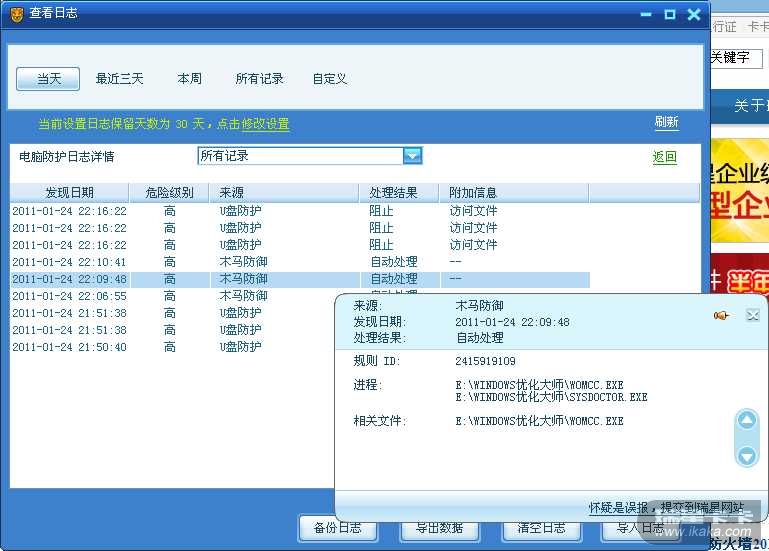The height and width of the screenshot is (551, 769).
Task: Click process path ending SYSDOCTOR.EXE
Action: [x=551, y=397]
